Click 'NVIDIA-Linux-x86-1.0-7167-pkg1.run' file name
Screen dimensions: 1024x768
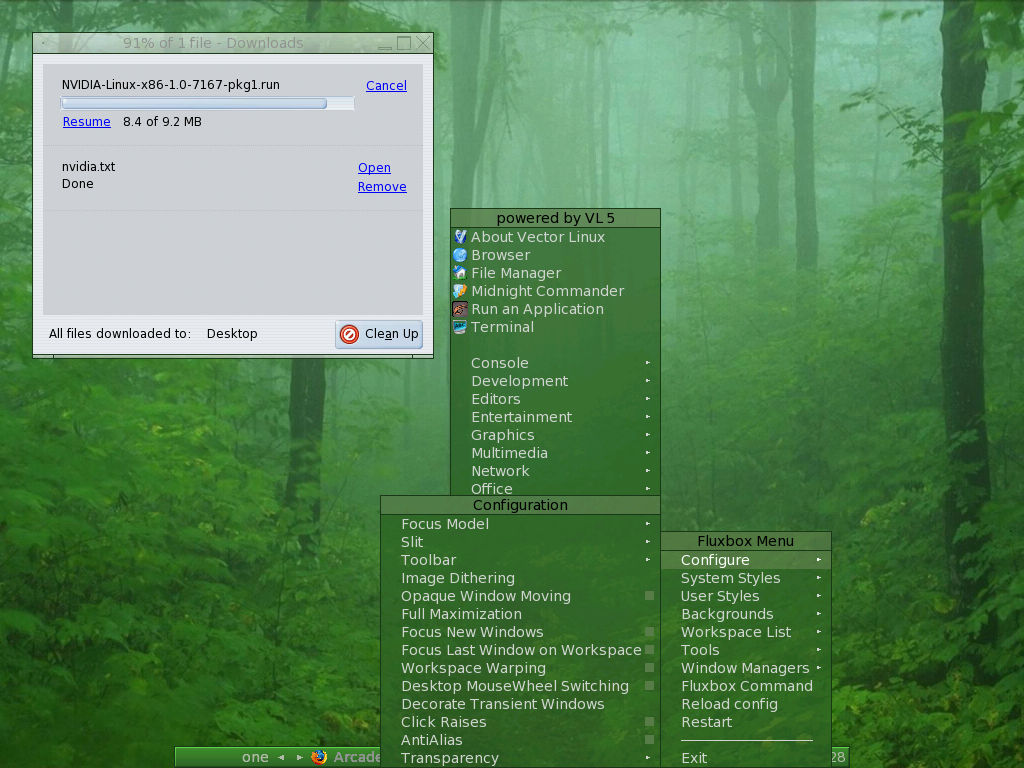(x=170, y=85)
